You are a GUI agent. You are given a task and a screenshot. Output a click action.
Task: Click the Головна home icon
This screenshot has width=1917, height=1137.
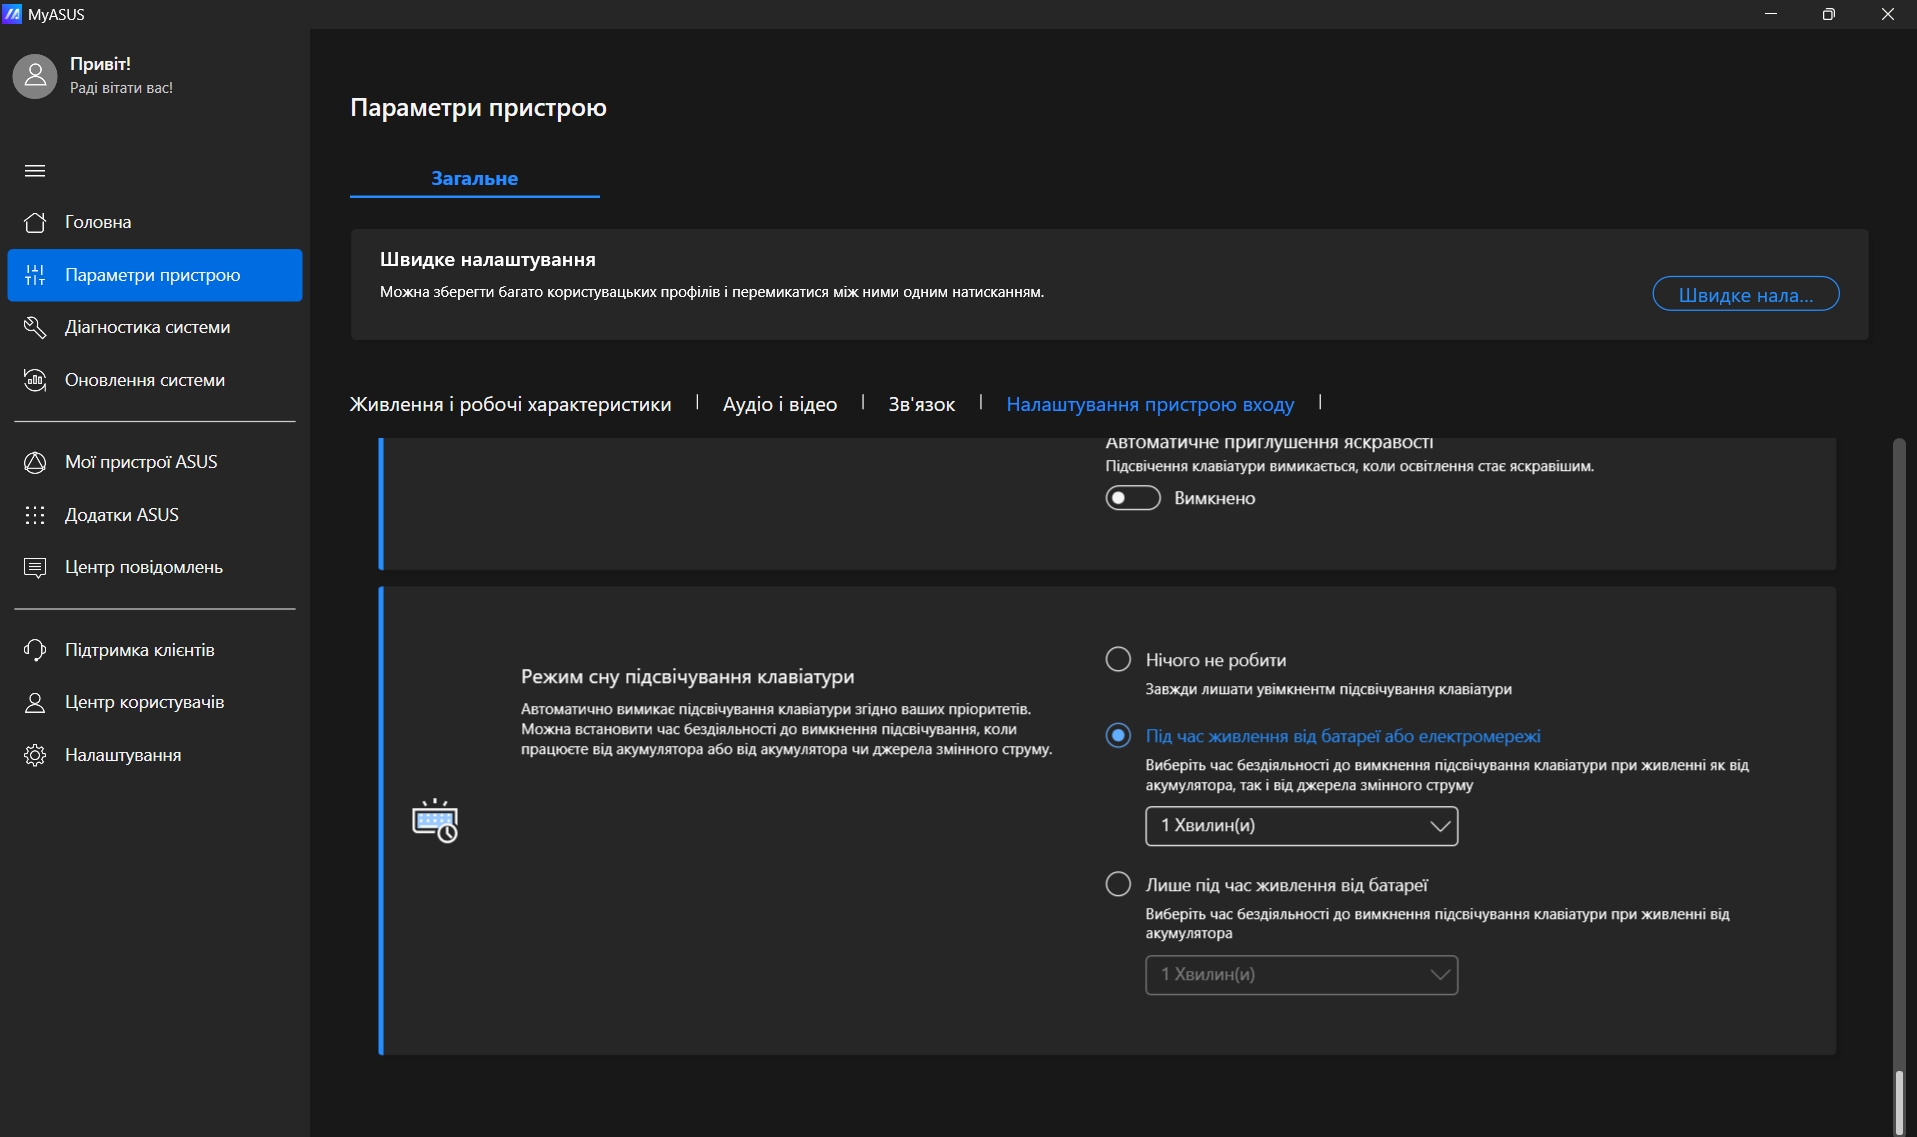coord(35,222)
